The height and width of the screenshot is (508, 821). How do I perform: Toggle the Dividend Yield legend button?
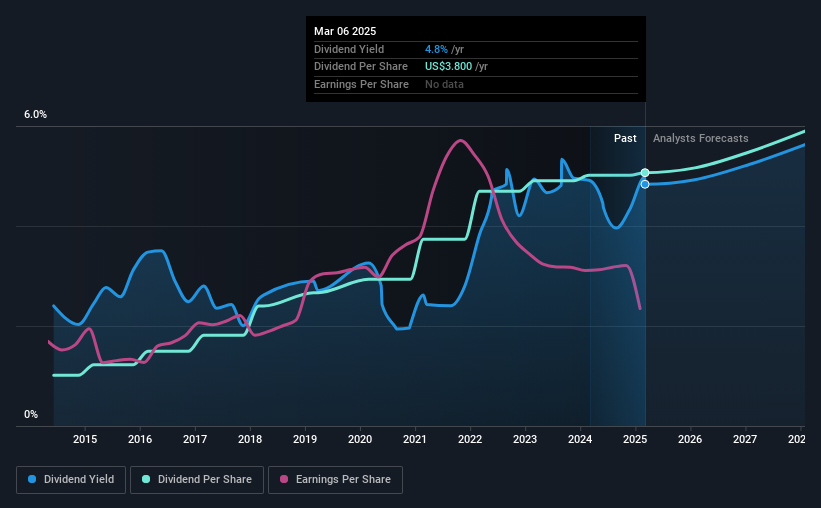71,480
